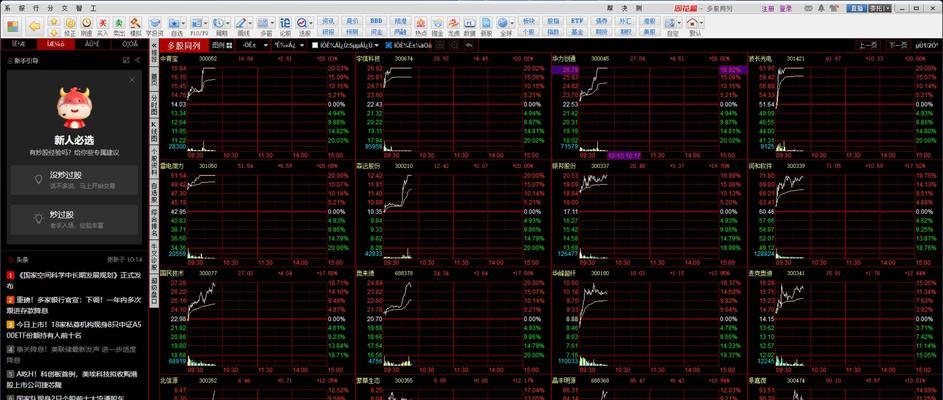Open the 默认 dropdown arrow
Viewport: 943px width, 400px height.
[x=702, y=22]
